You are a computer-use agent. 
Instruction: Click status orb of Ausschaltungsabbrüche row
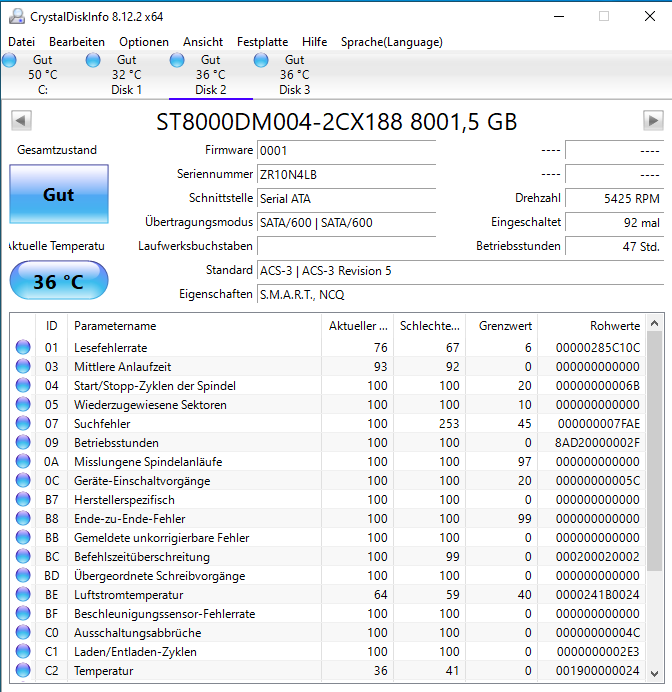pos(23,632)
